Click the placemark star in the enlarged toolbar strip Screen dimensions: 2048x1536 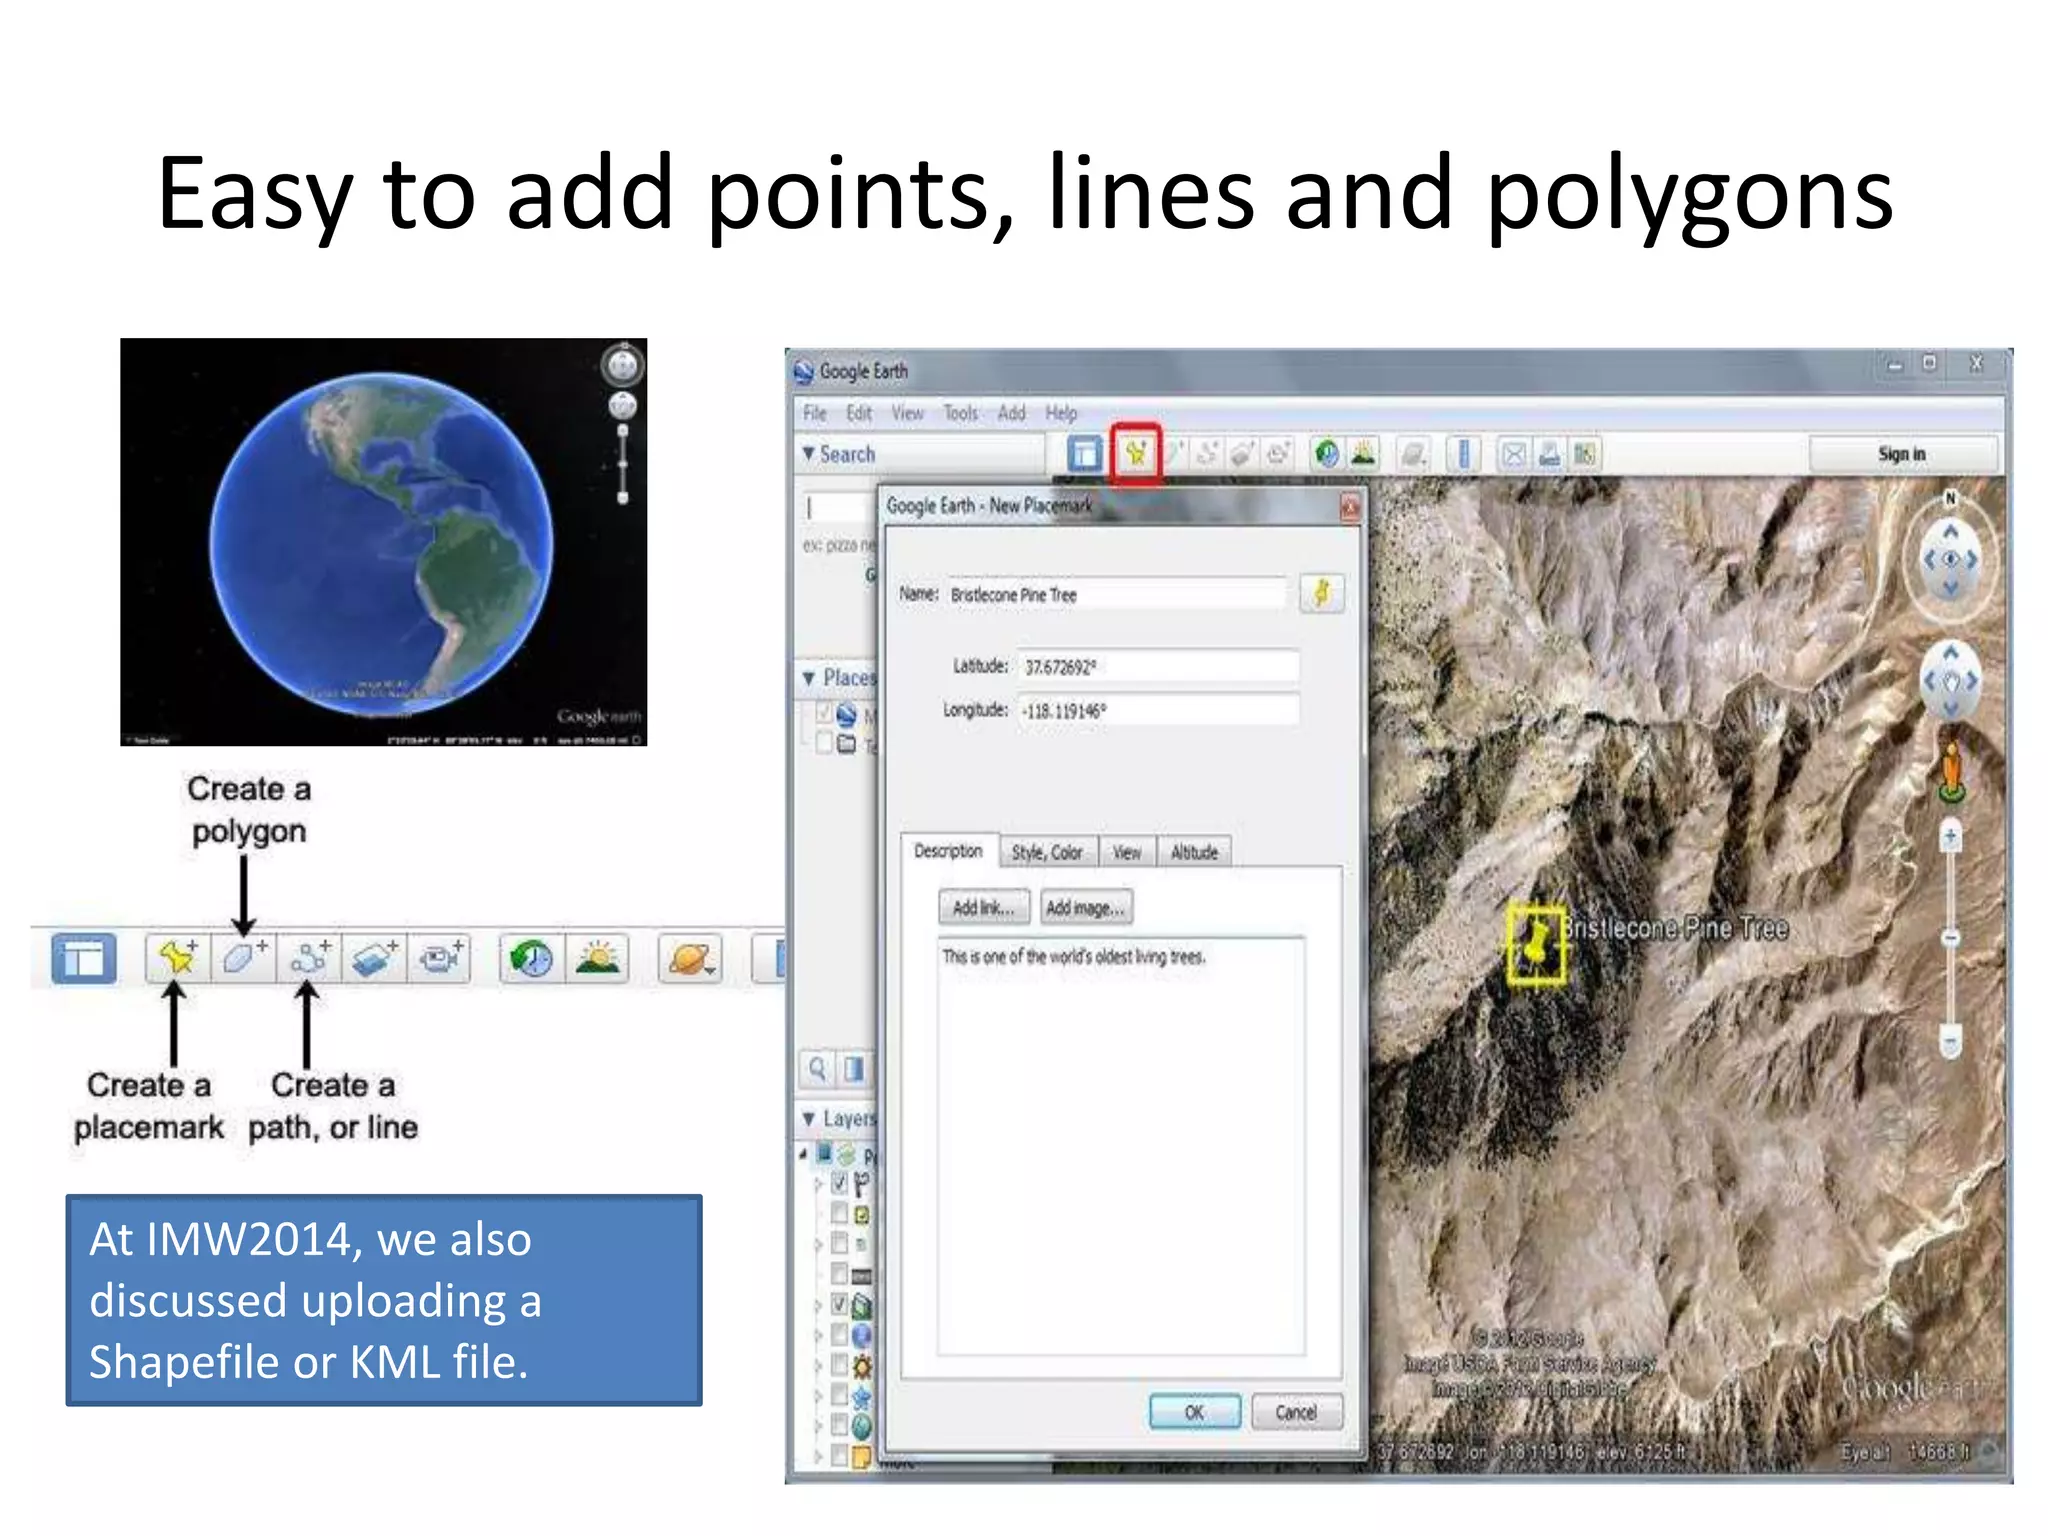(x=177, y=958)
